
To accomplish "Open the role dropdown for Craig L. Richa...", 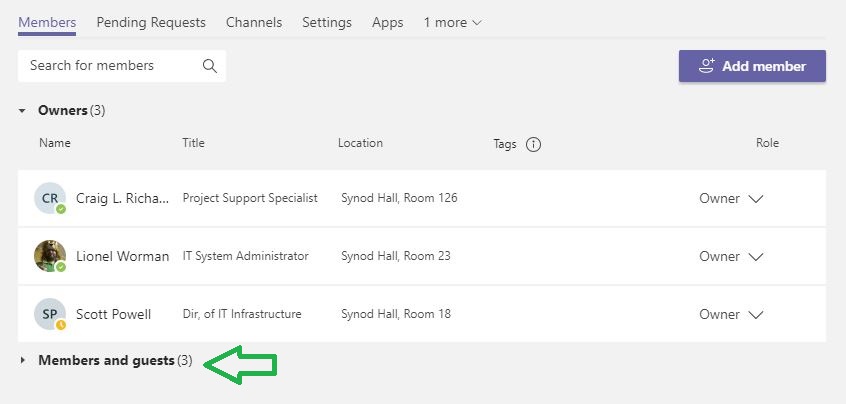I will (x=731, y=198).
